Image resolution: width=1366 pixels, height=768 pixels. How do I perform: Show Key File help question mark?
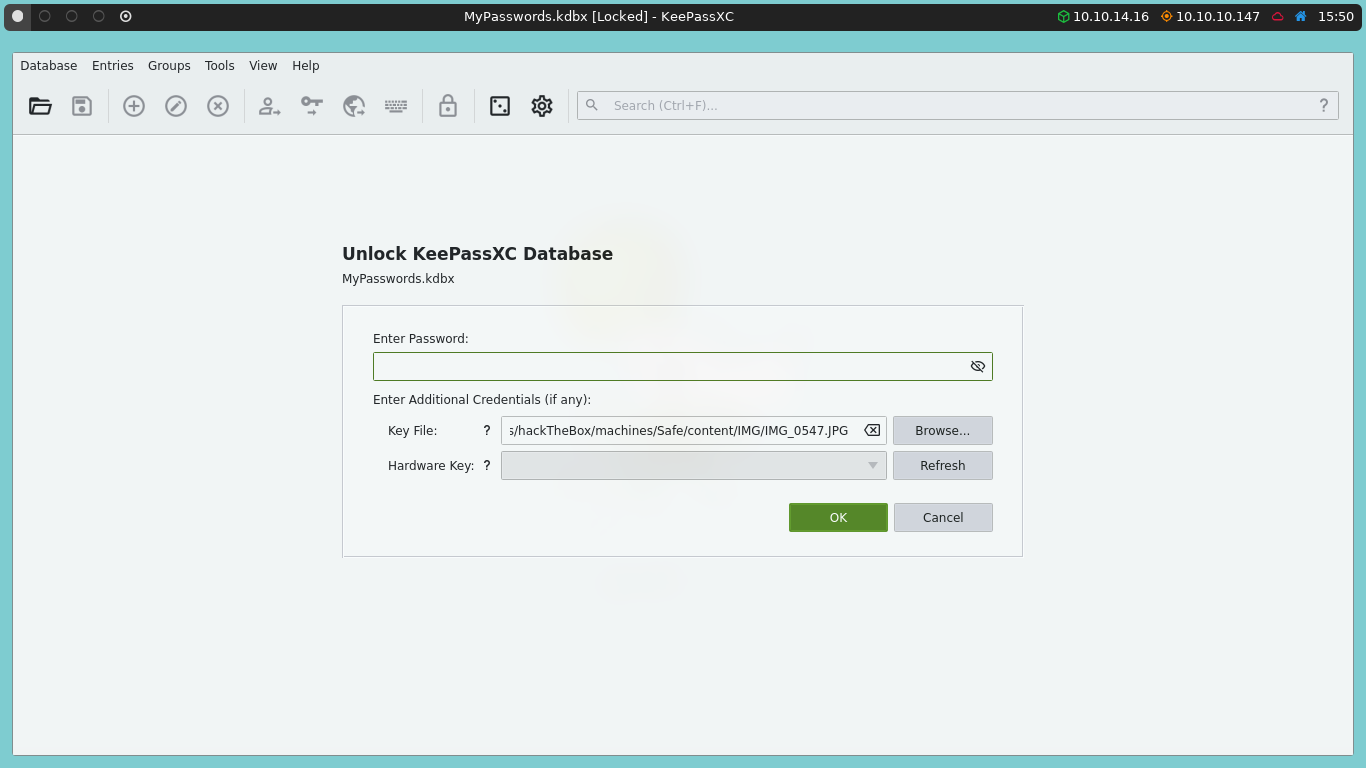[x=487, y=431]
